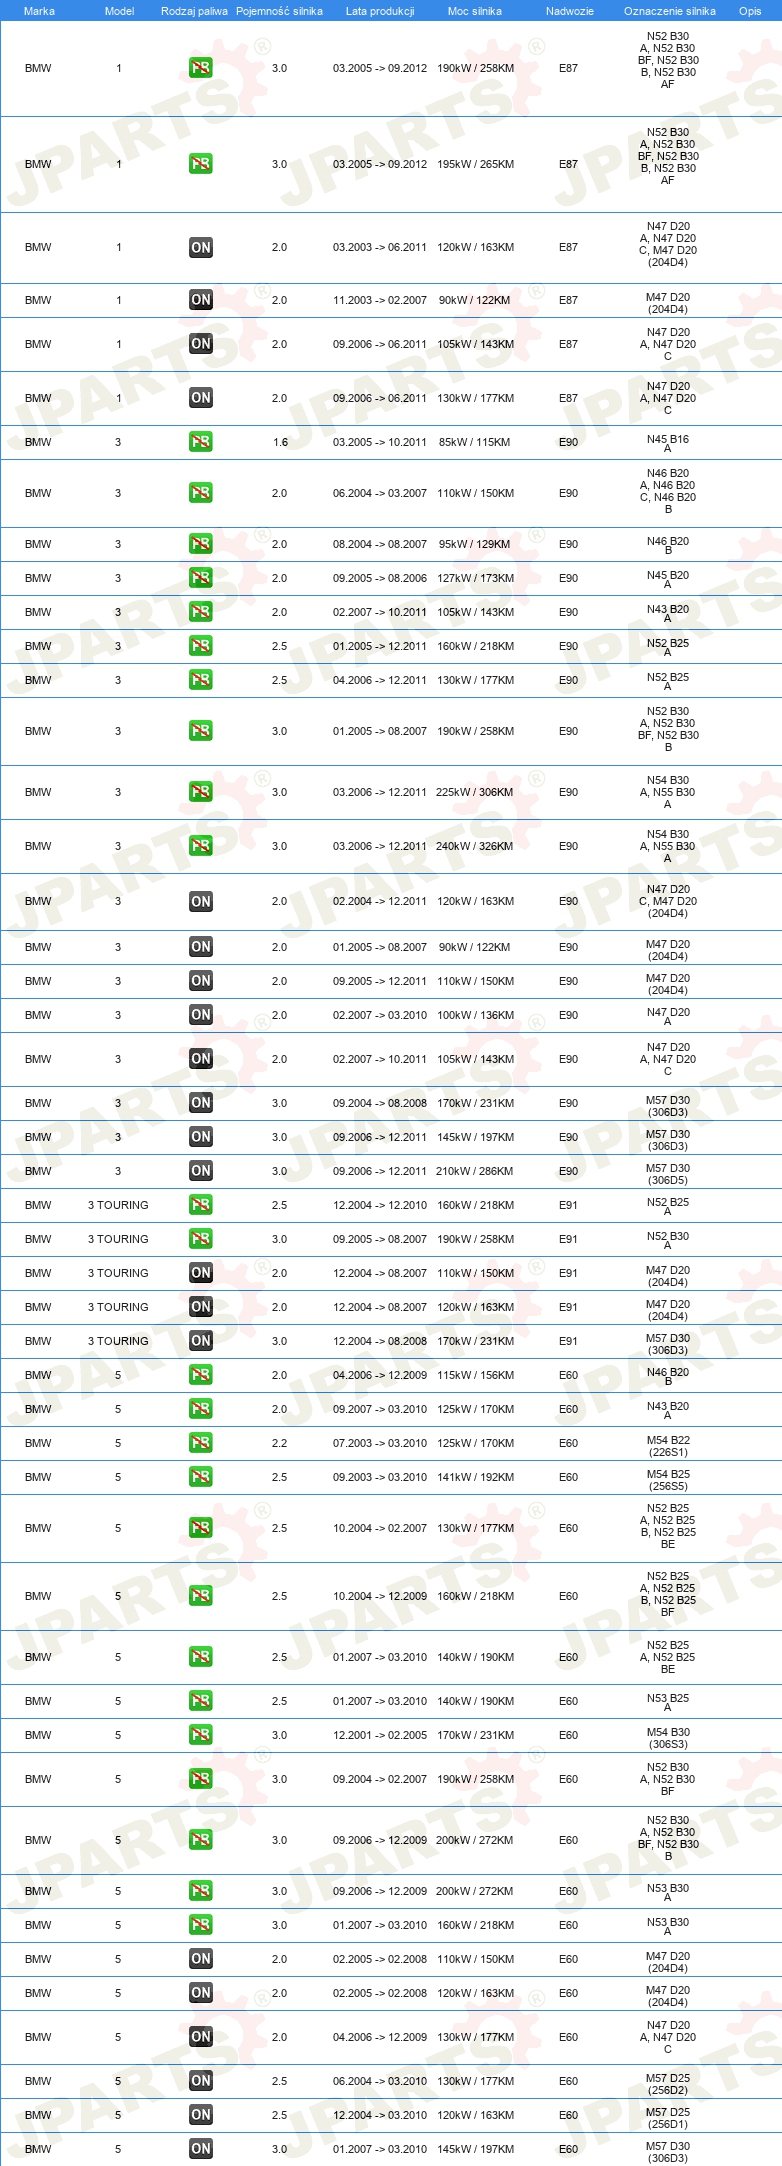Select the 1.6 engine capacity cell
Viewport: 782px width, 2166px height.
tap(280, 442)
